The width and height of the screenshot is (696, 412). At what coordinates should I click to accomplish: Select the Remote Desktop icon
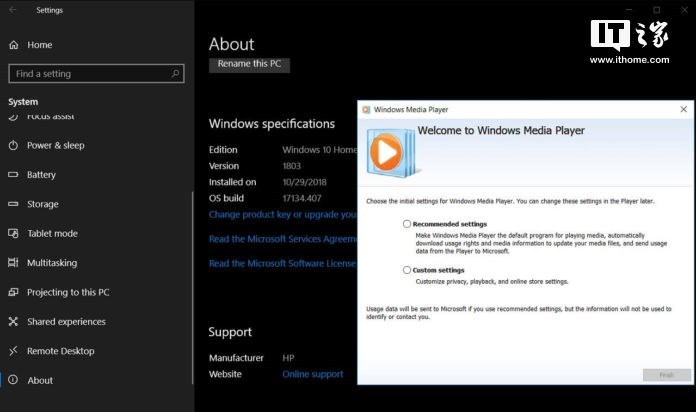pos(13,351)
